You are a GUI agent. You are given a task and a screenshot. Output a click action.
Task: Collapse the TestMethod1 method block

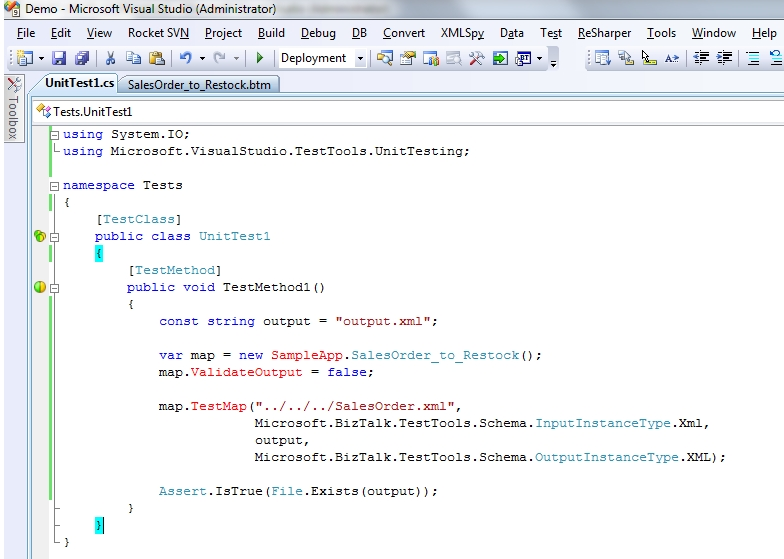tap(54, 288)
